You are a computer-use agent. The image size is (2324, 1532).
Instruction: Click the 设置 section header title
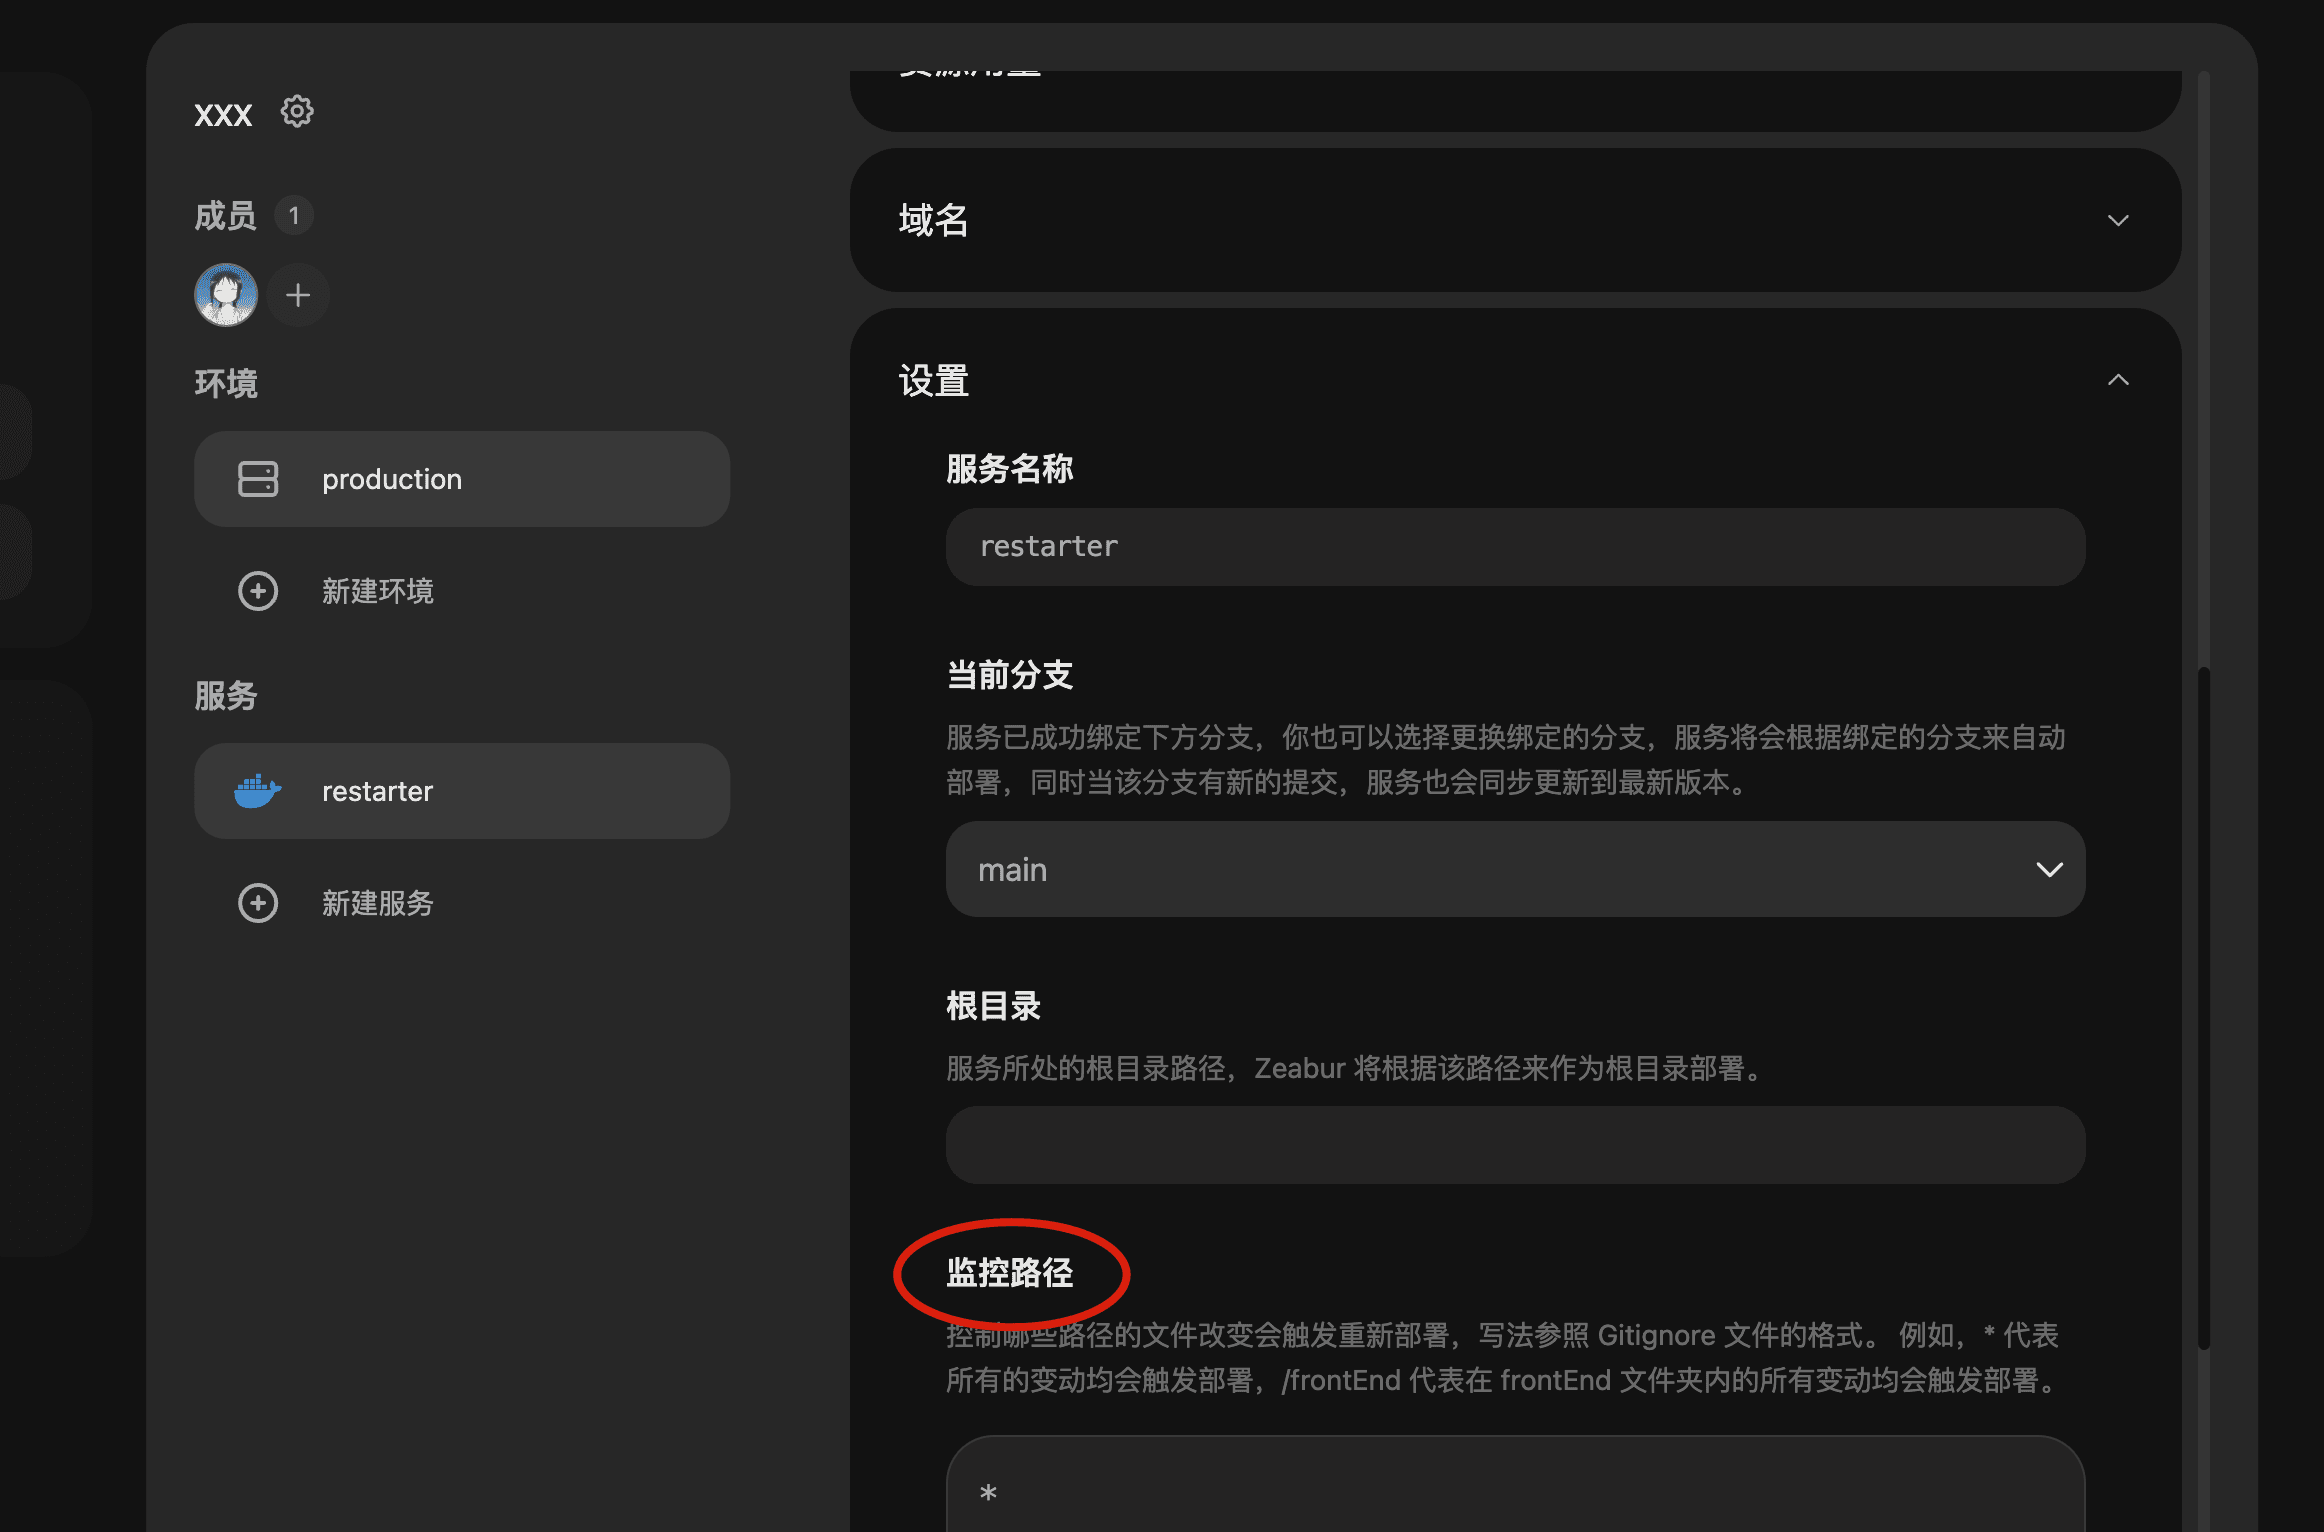coord(934,381)
